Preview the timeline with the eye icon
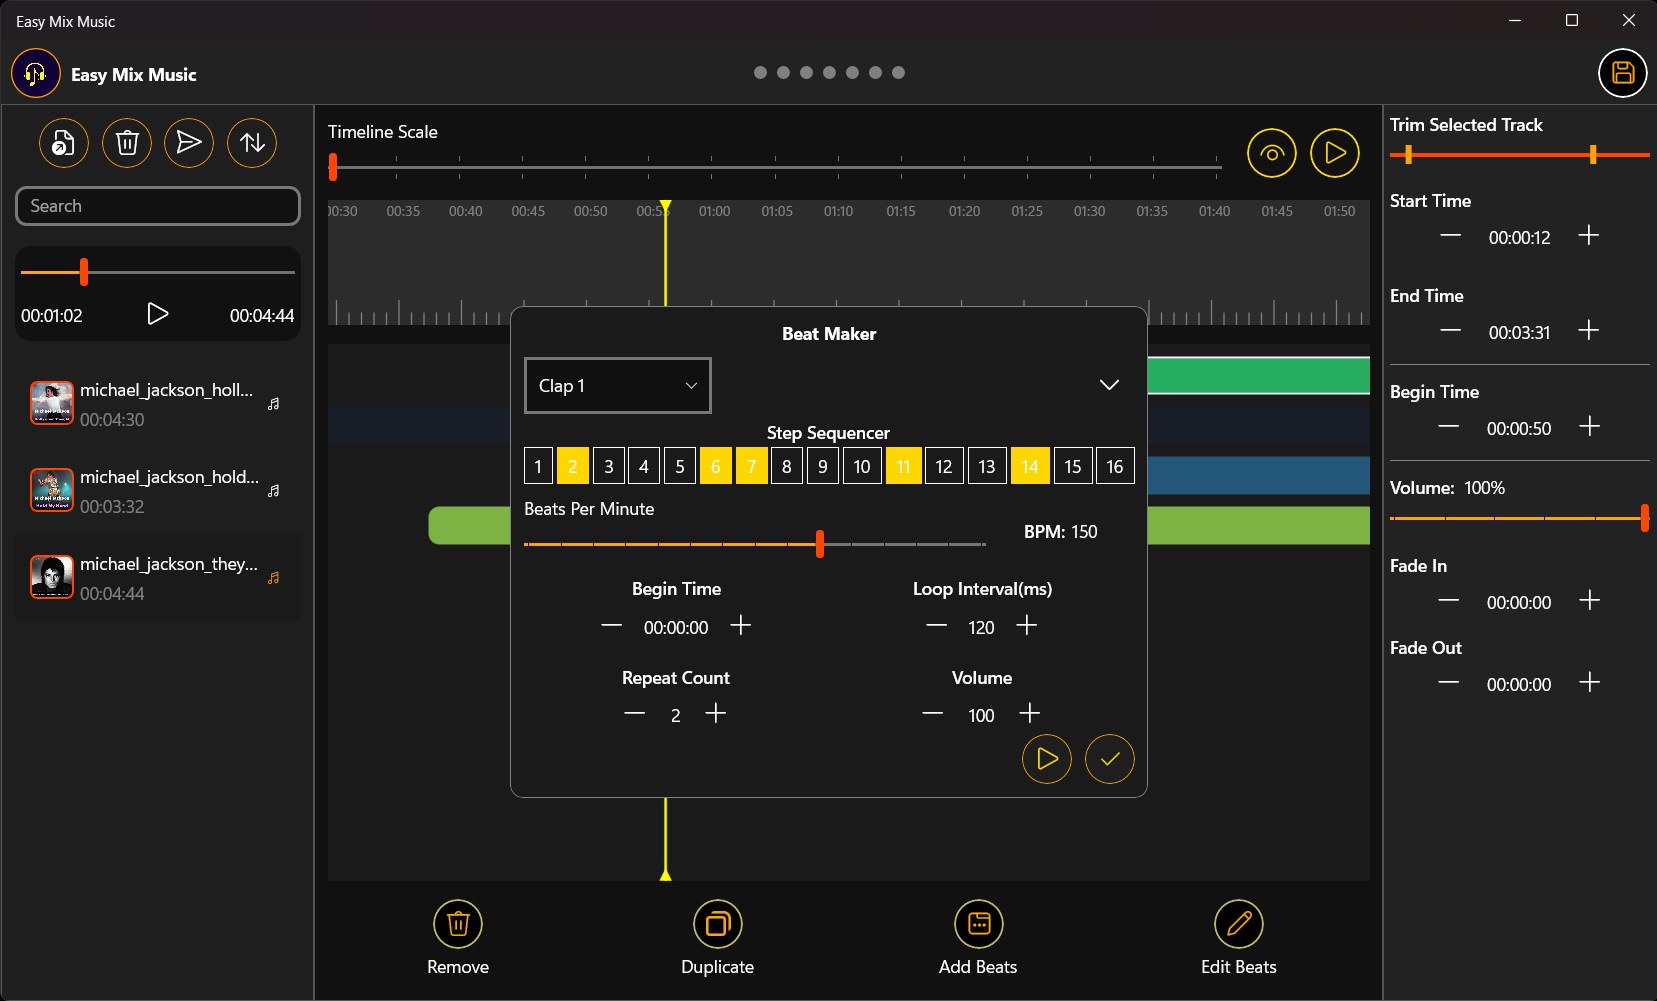This screenshot has width=1657, height=1001. 1272,153
